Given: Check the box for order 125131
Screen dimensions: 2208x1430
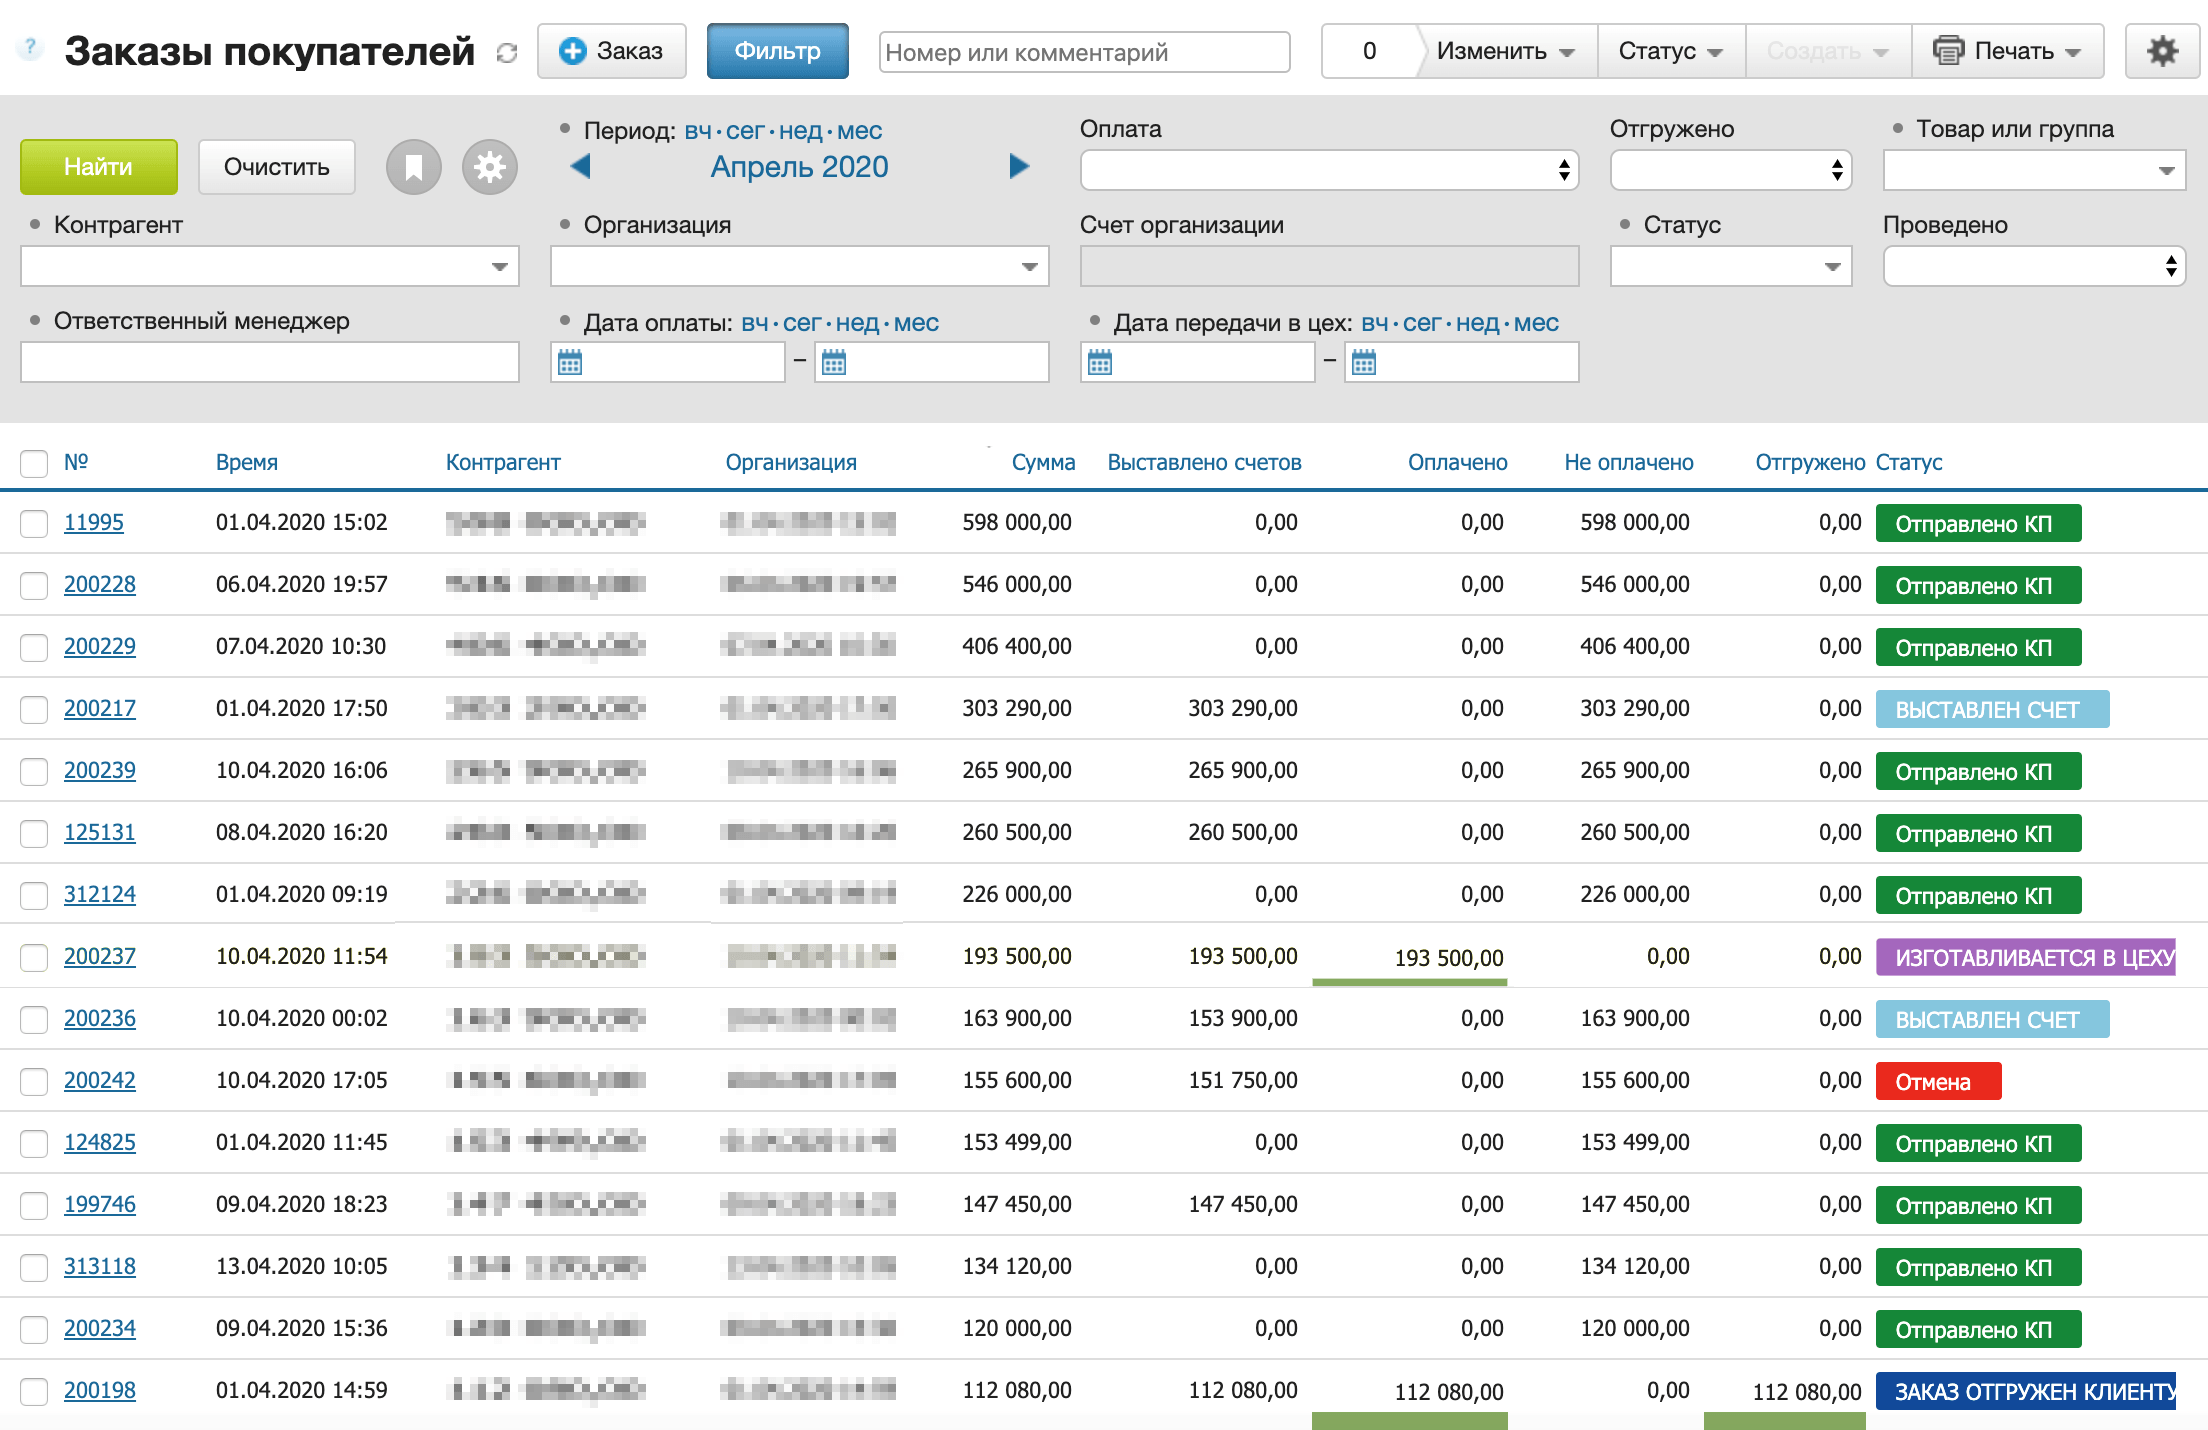Looking at the screenshot, I should tap(34, 833).
